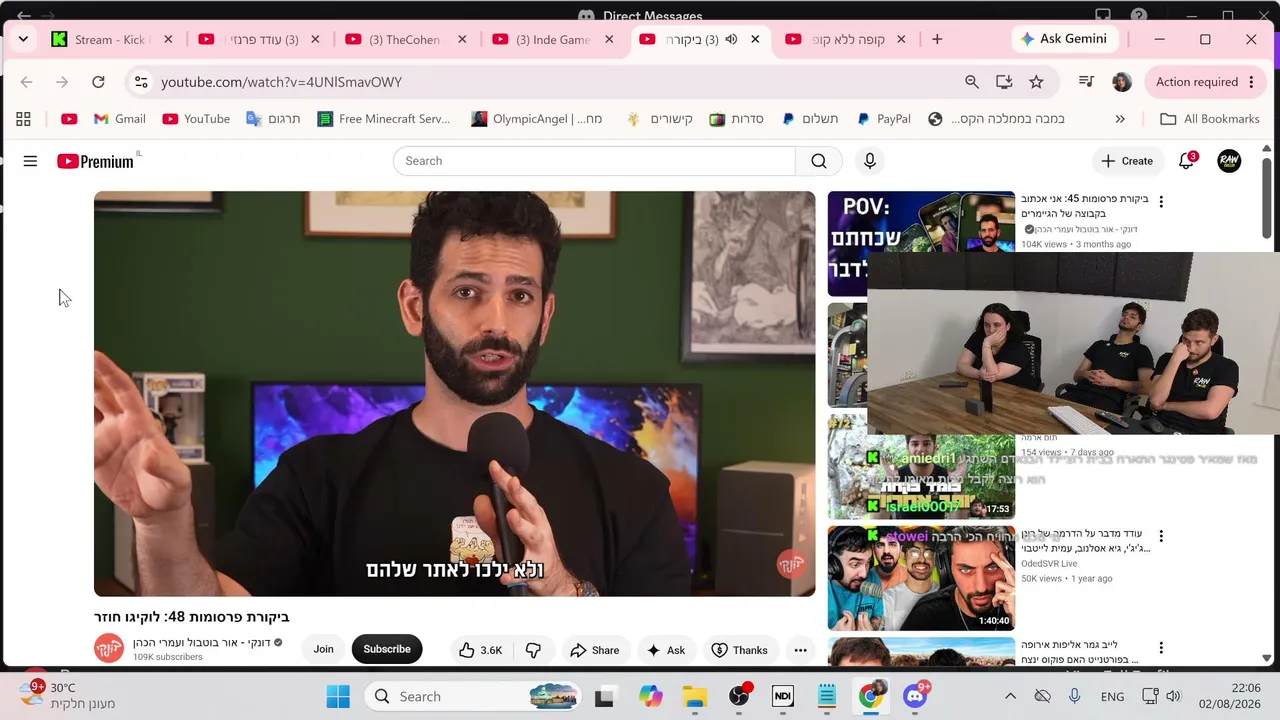Switch to the קופה ללא קופ tab
Image resolution: width=1280 pixels, height=720 pixels.
coord(846,39)
